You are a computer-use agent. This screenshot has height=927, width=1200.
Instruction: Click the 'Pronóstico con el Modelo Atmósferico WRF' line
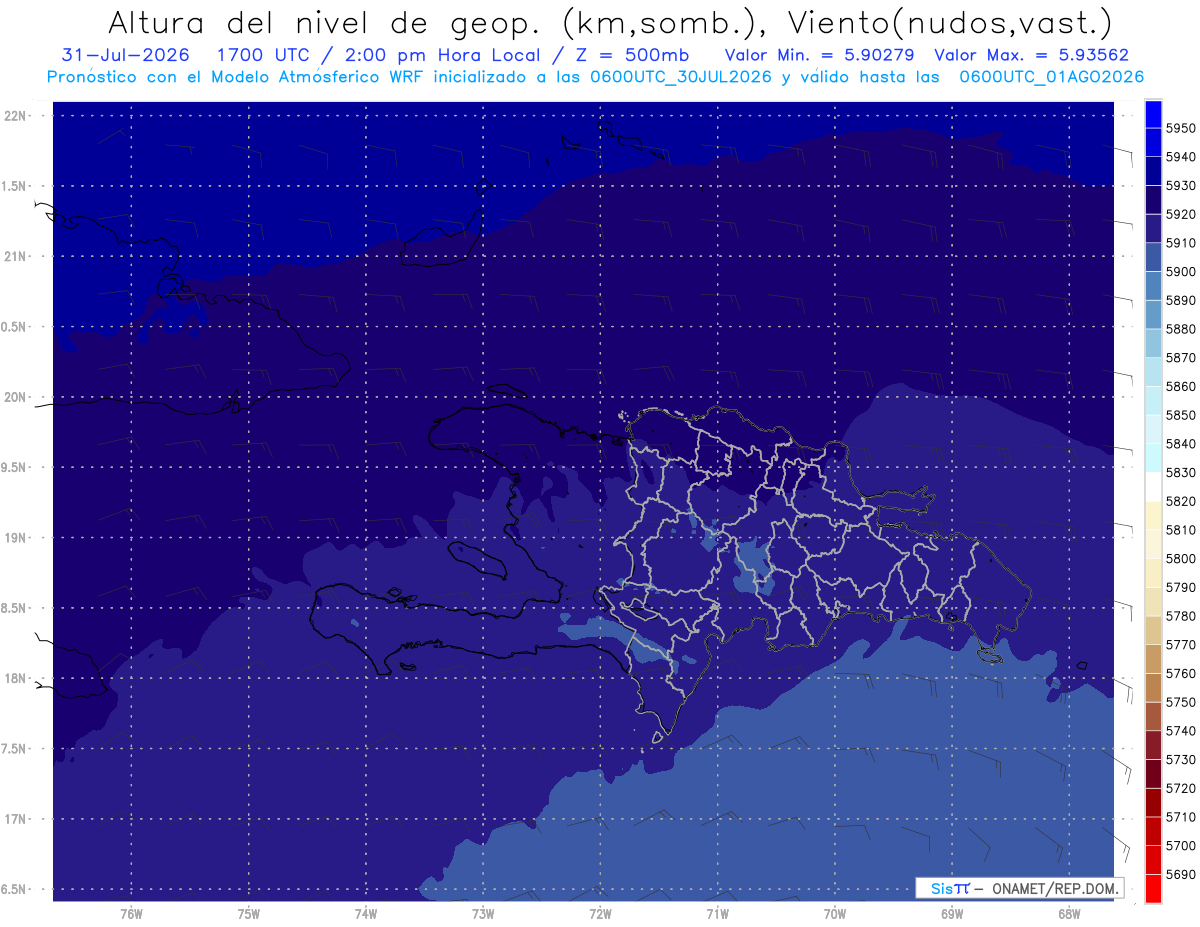click(x=234, y=77)
